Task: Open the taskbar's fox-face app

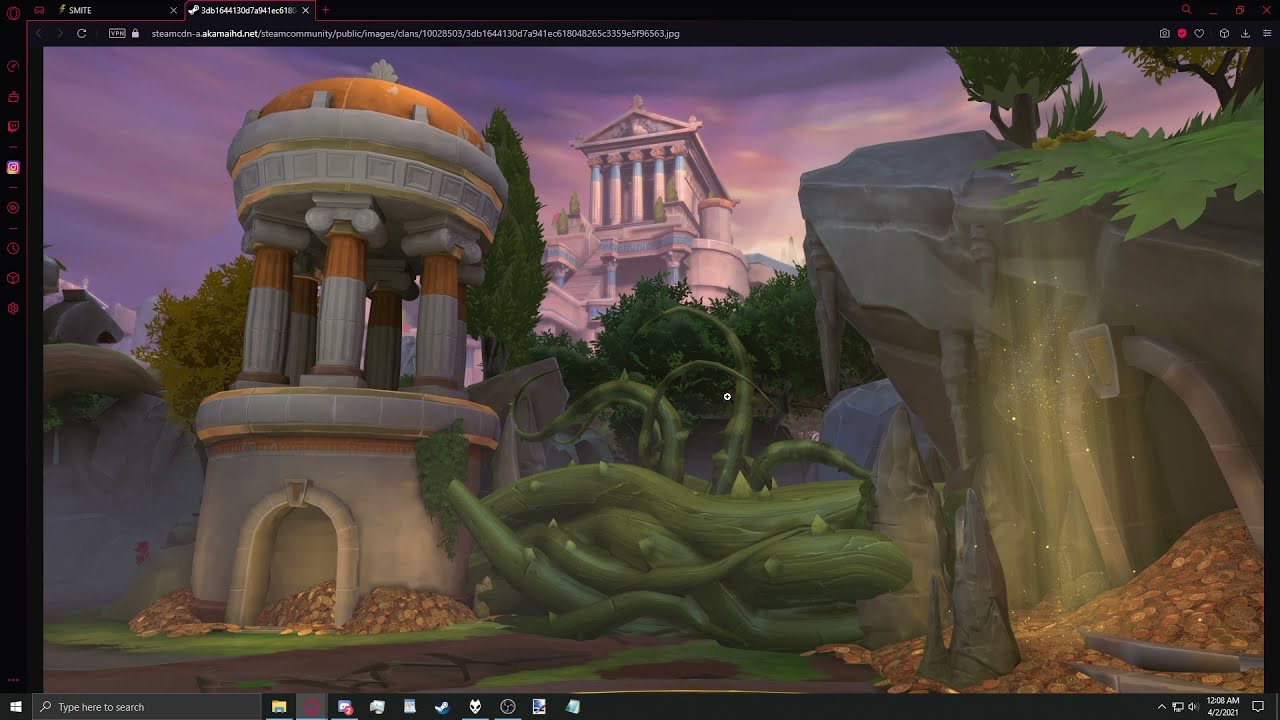Action: pos(475,707)
